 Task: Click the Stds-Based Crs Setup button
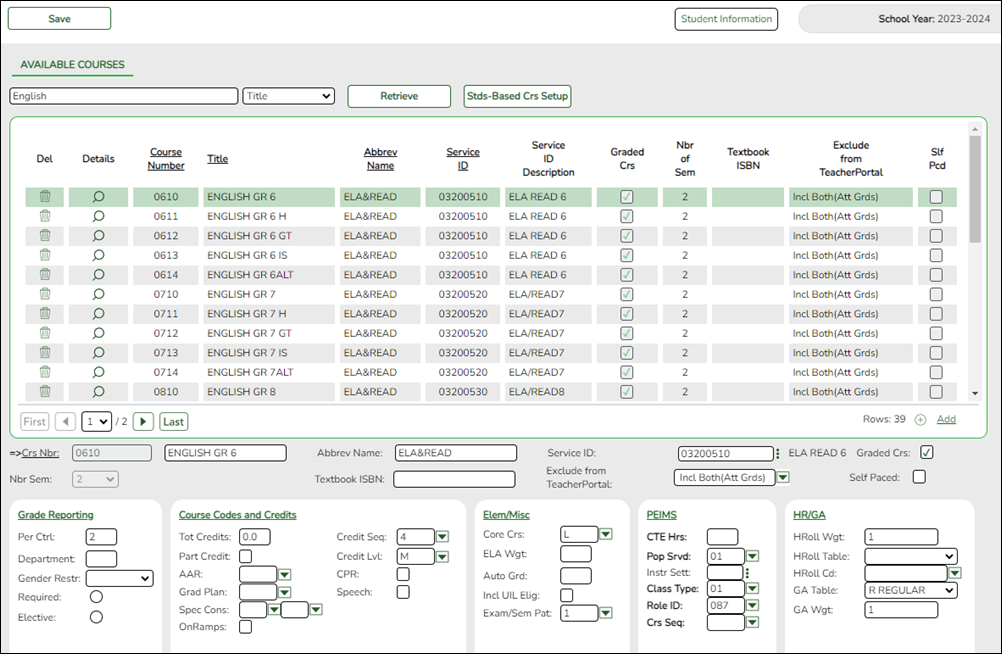tap(517, 96)
